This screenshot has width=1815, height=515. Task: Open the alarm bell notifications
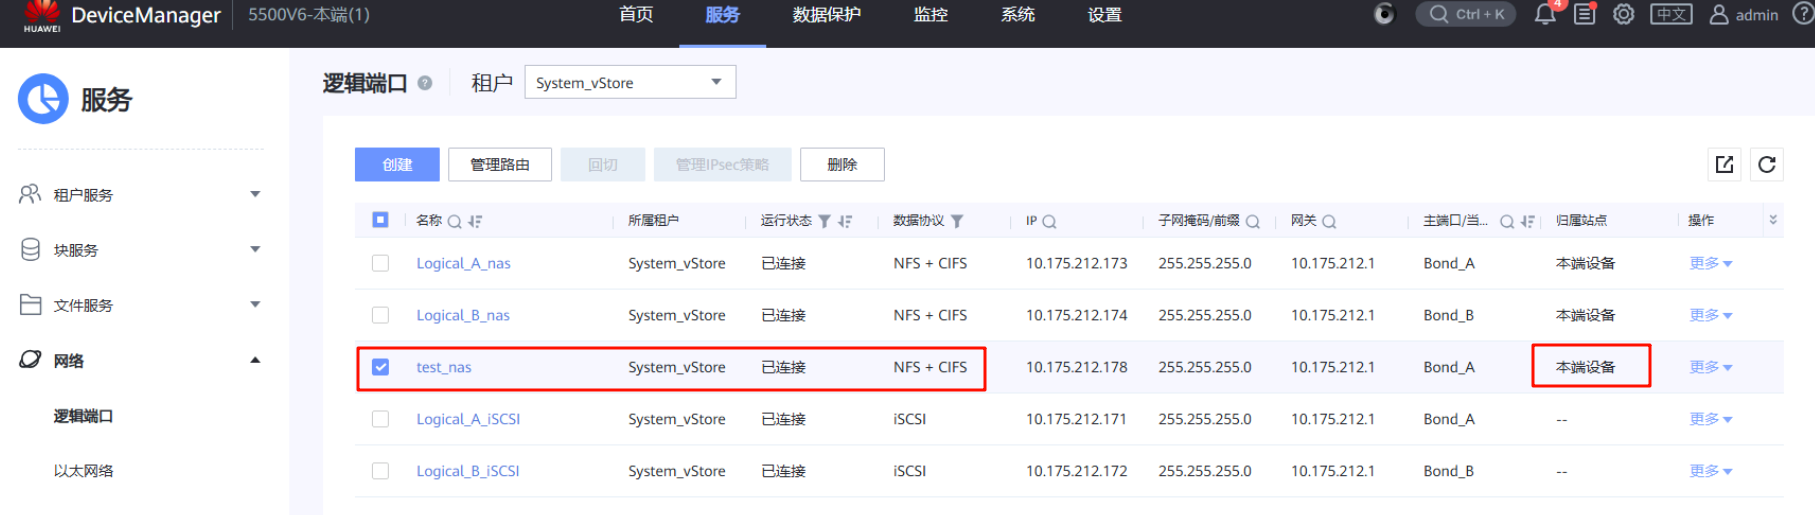pyautogui.click(x=1544, y=14)
